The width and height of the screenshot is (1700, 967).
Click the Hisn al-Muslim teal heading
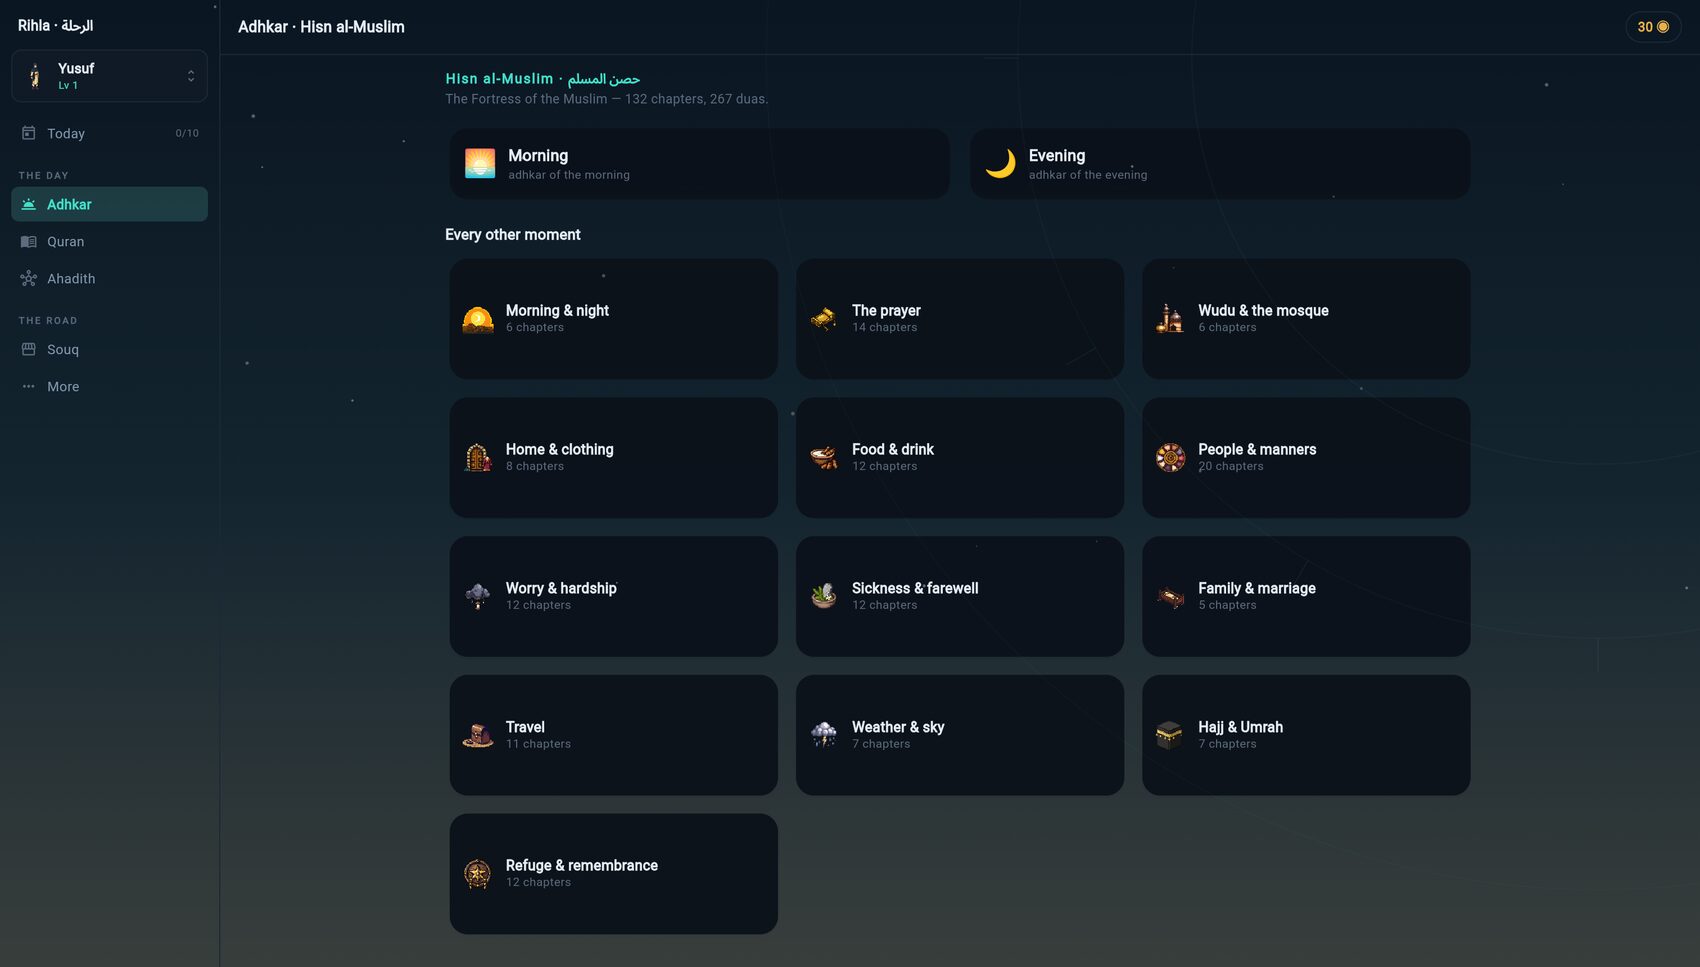pyautogui.click(x=543, y=78)
